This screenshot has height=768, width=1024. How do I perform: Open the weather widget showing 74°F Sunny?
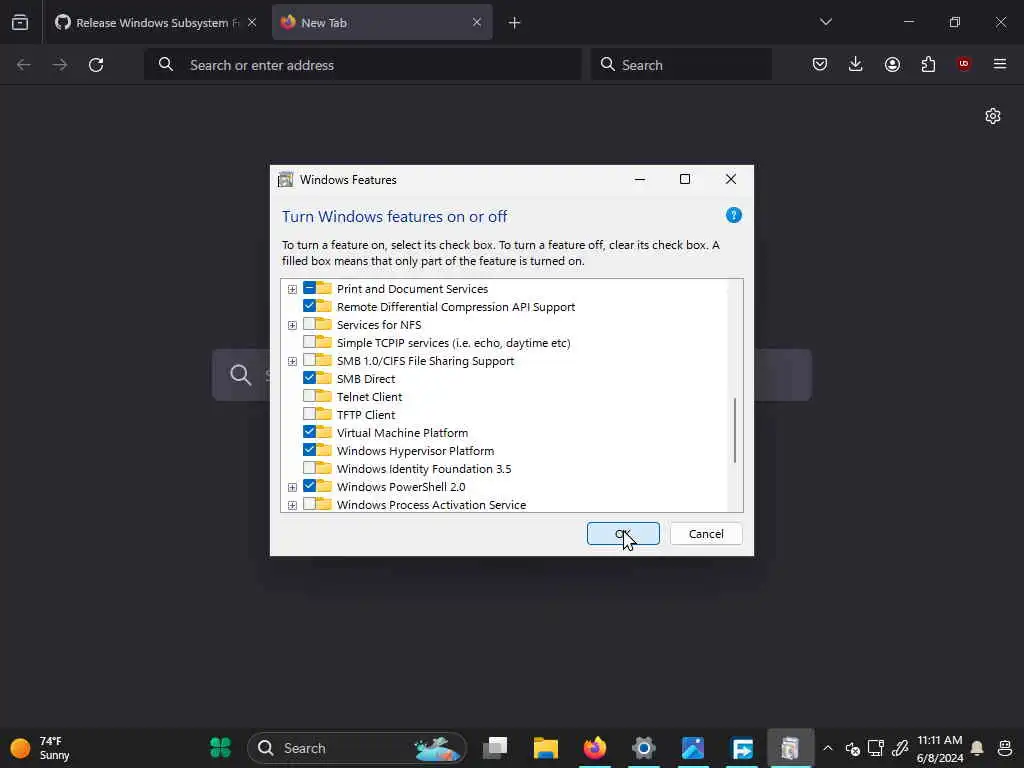pos(40,748)
